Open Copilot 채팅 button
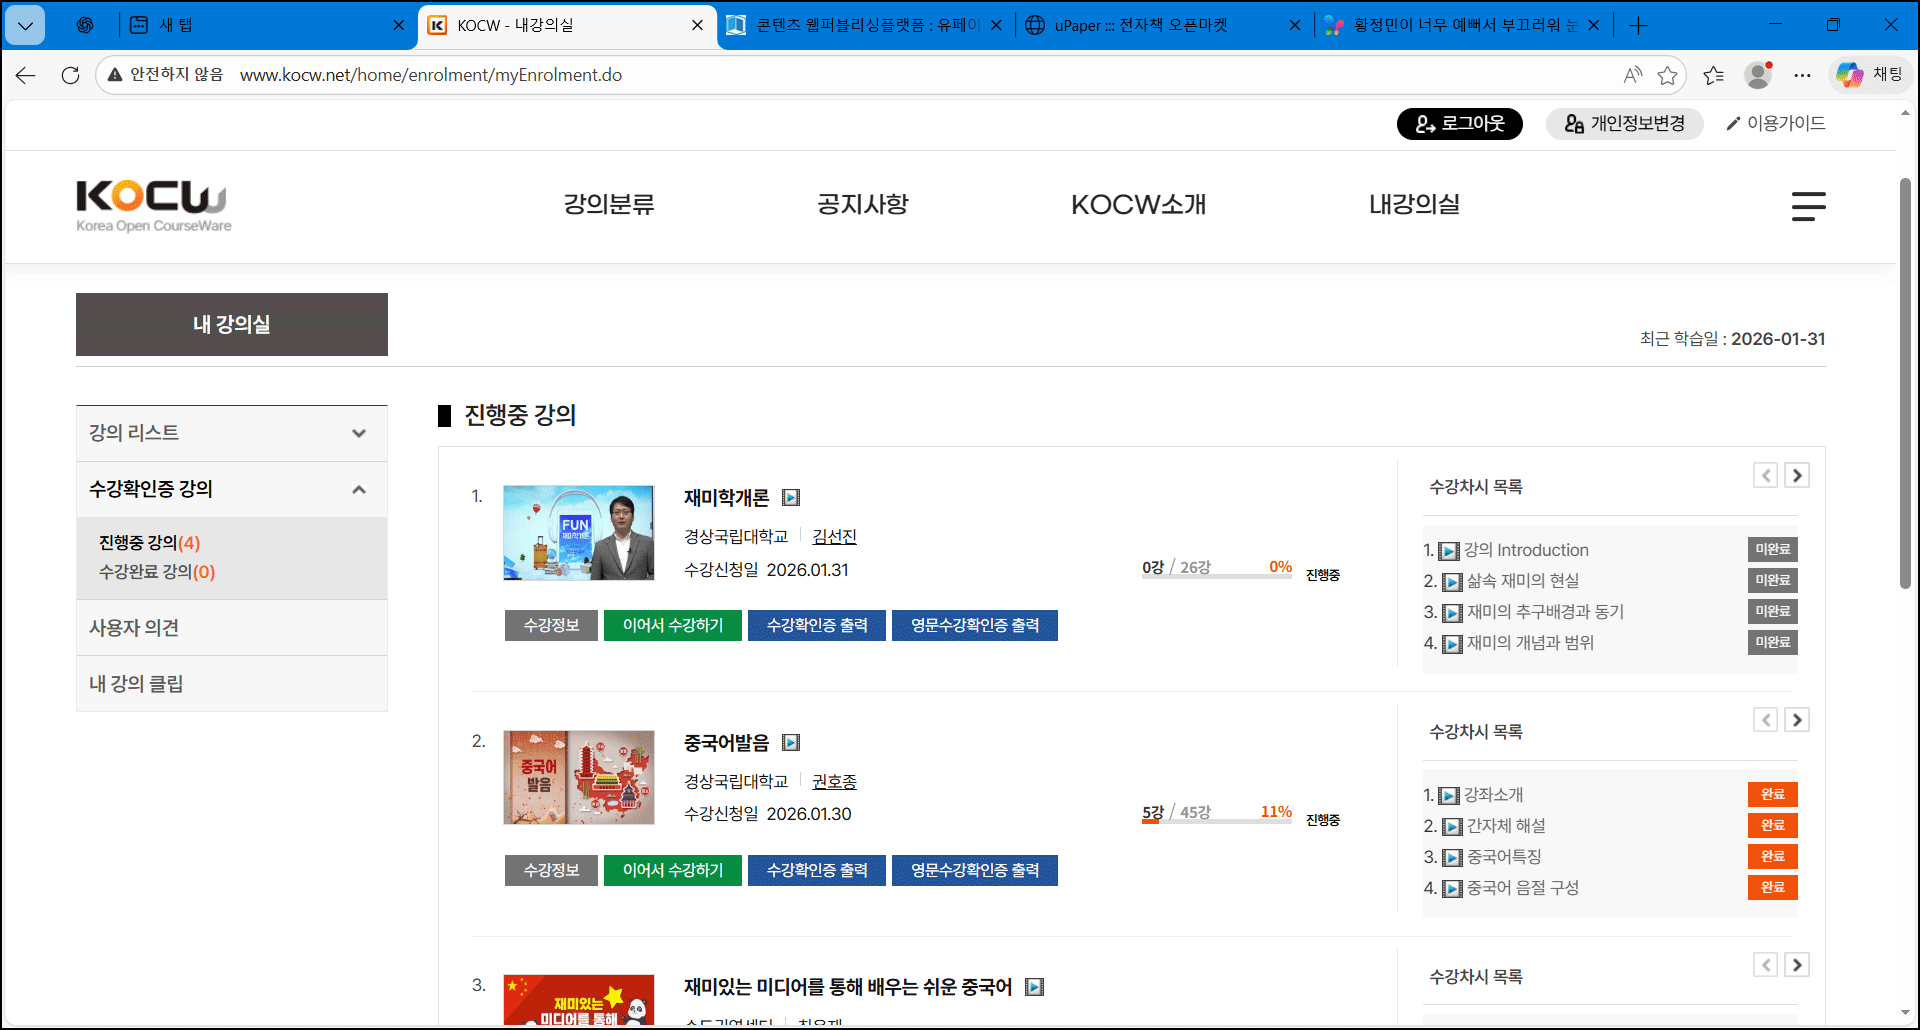Image resolution: width=1920 pixels, height=1030 pixels. point(1870,75)
